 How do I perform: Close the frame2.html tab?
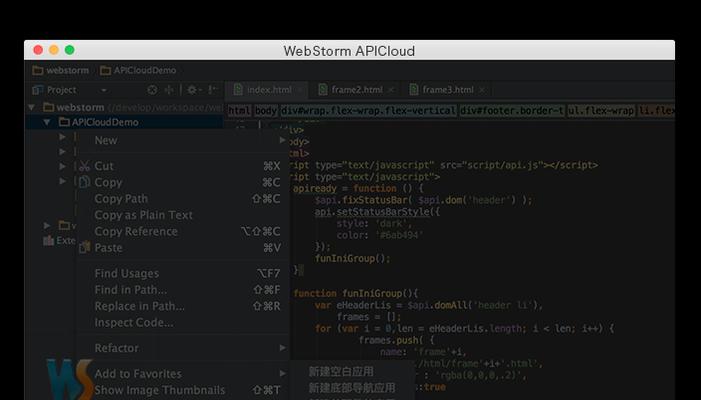point(391,90)
